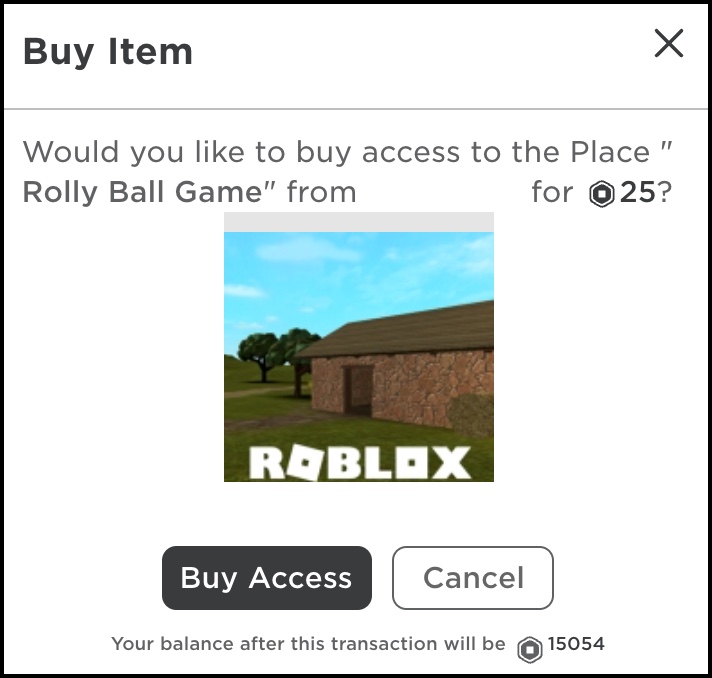Screen dimensions: 712x678
Task: Click the stone building doorway in thumbnail
Action: click(x=358, y=389)
